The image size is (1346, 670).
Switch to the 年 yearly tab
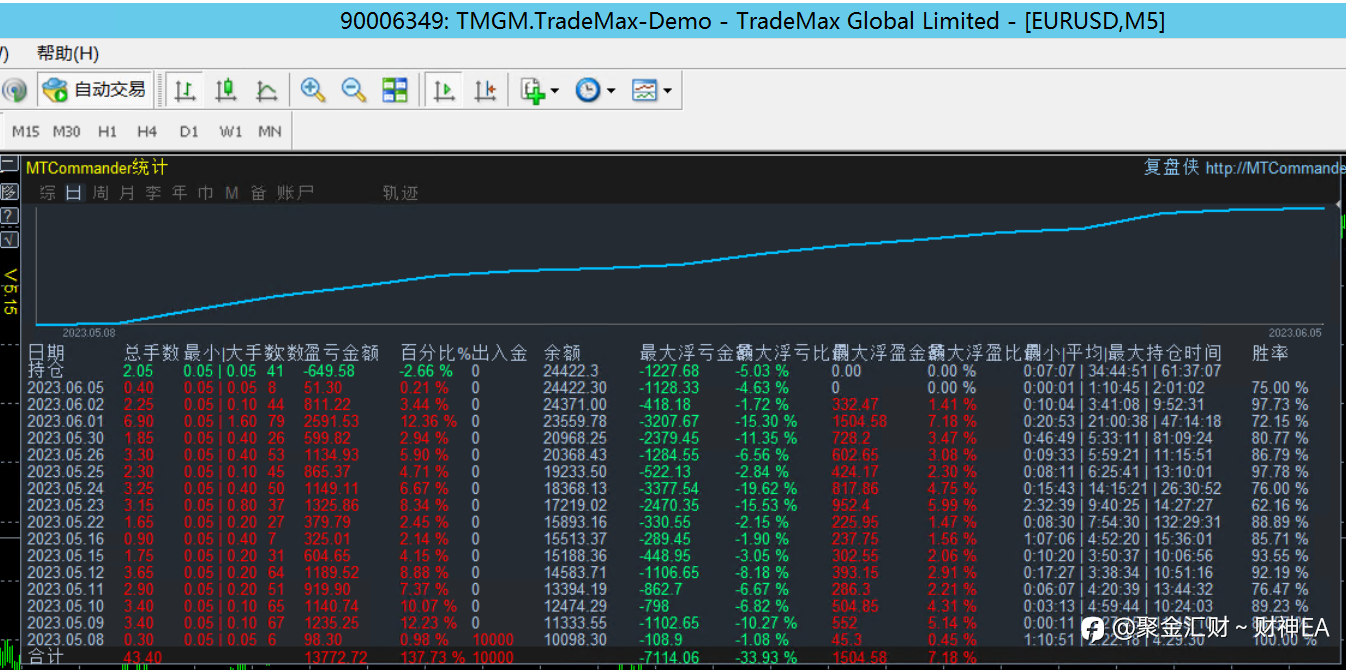179,193
